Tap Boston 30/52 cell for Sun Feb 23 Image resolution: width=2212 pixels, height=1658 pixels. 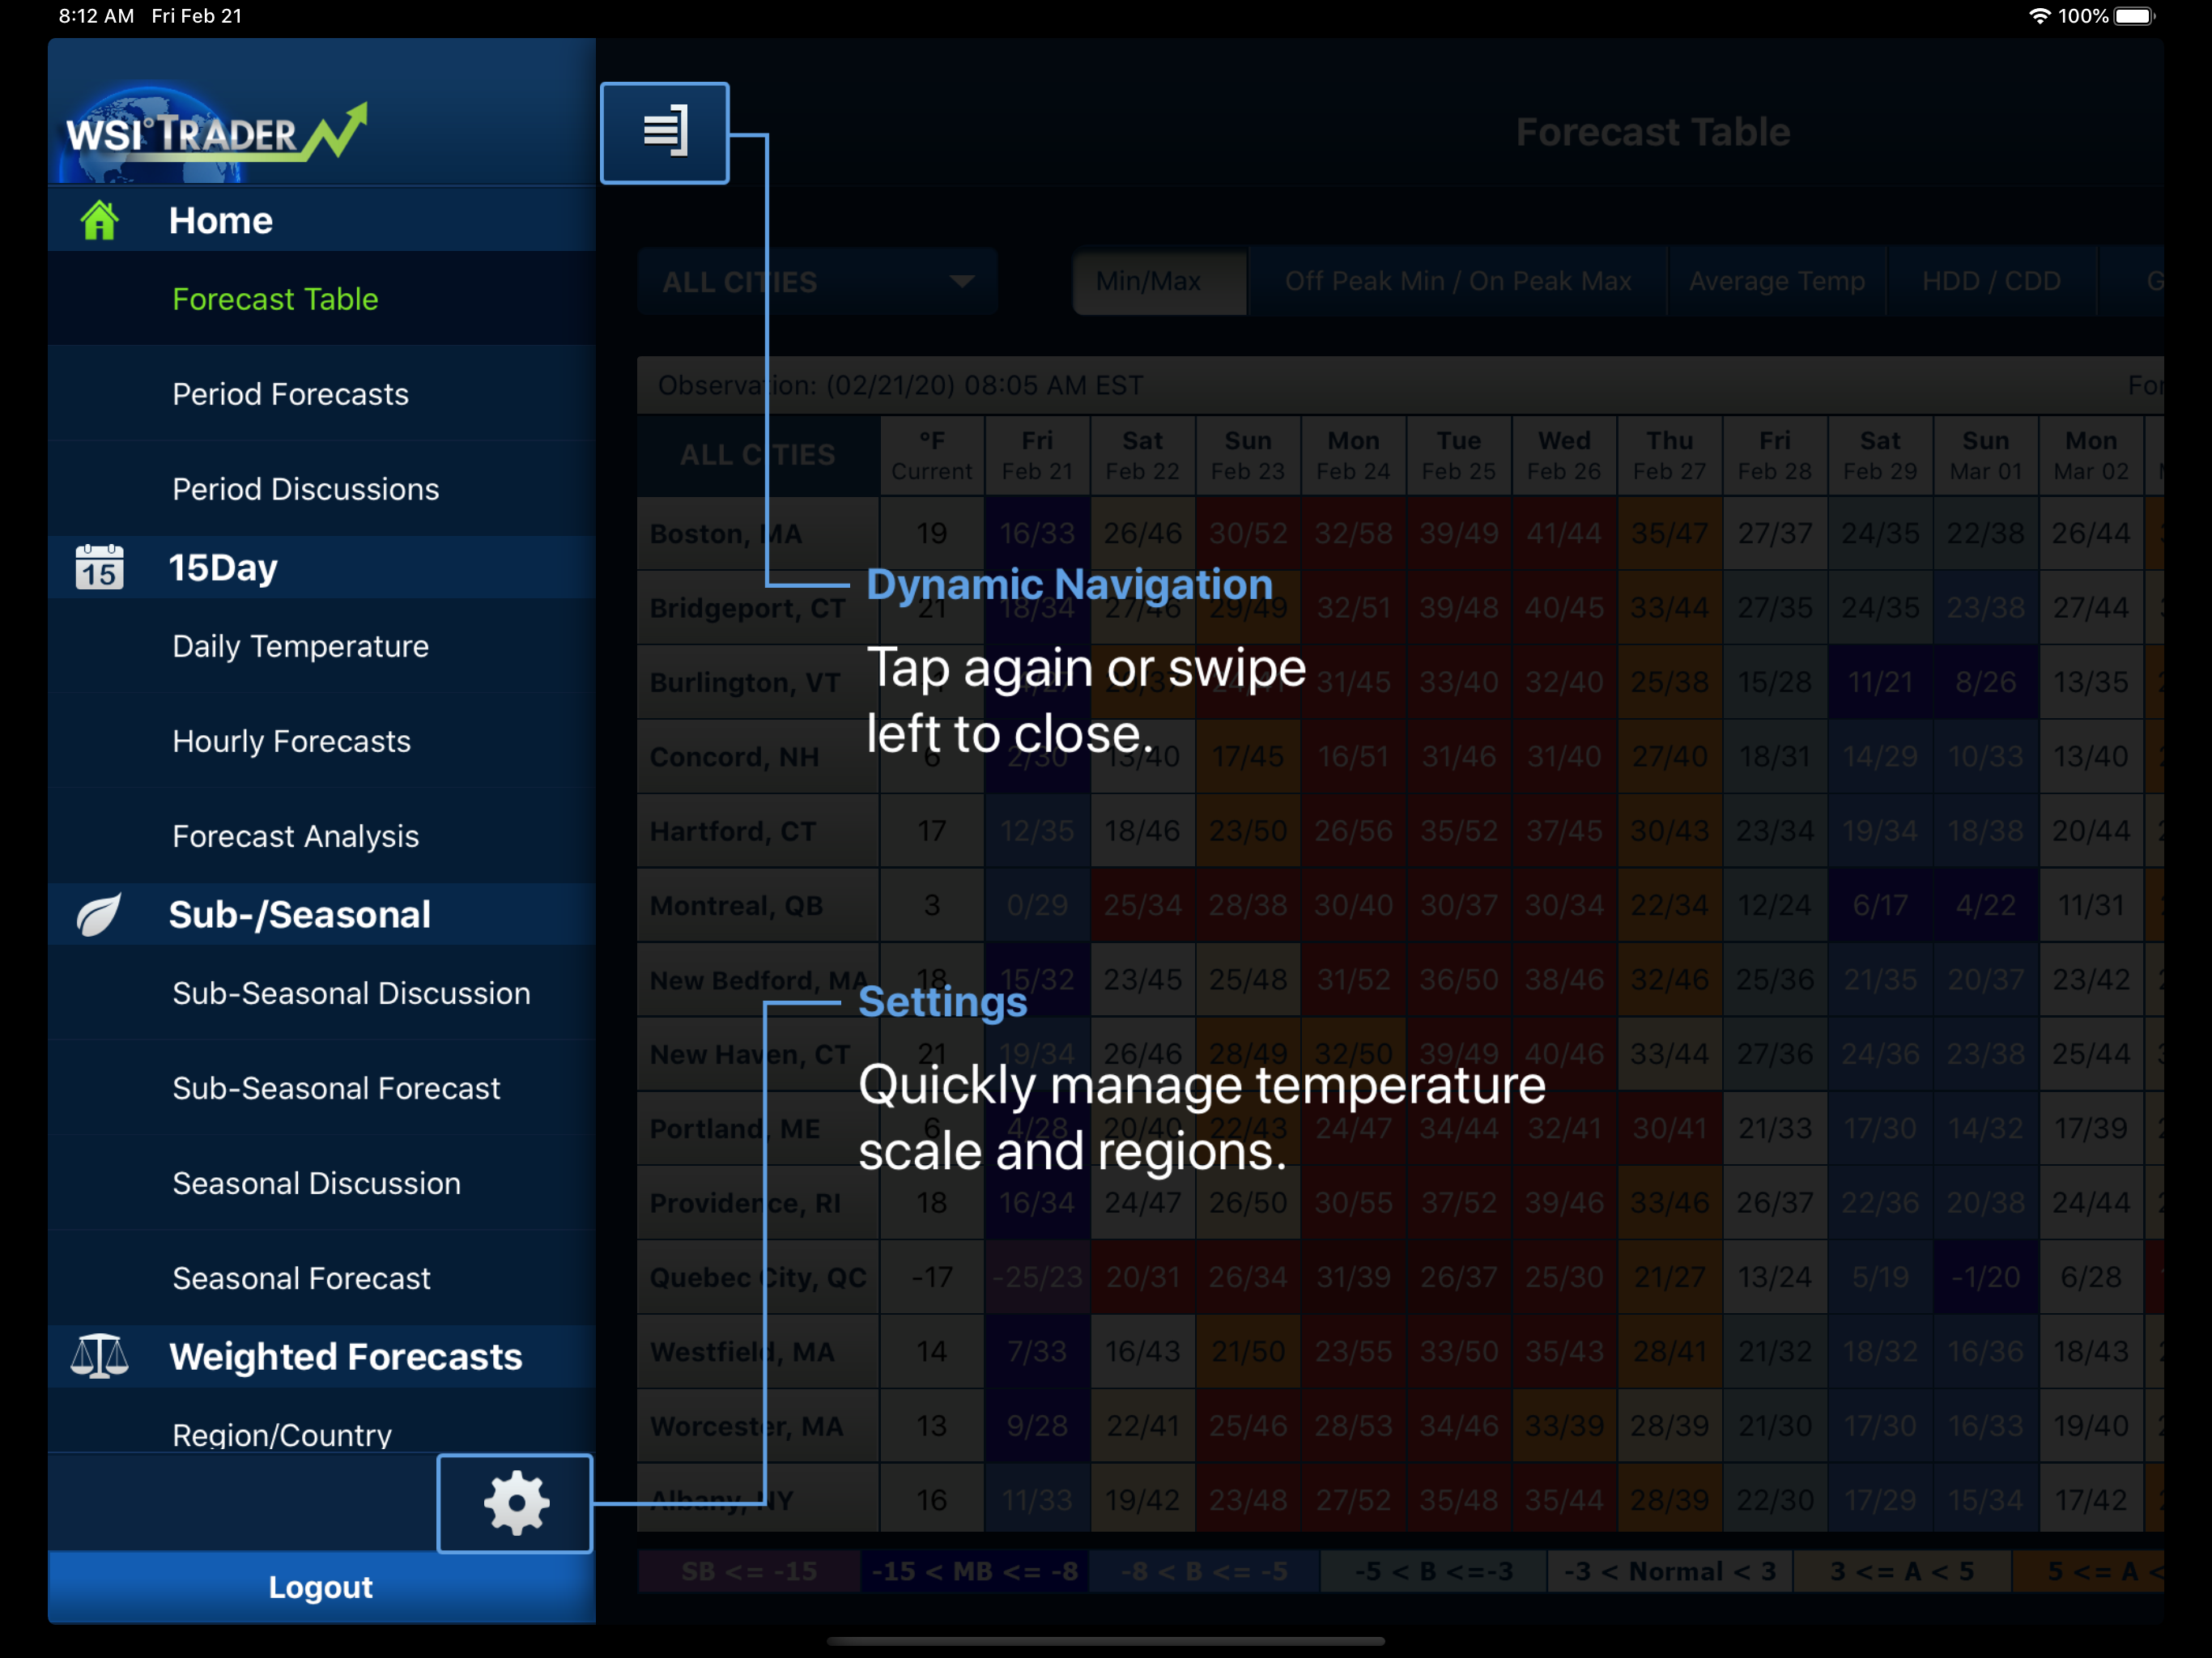click(x=1248, y=534)
